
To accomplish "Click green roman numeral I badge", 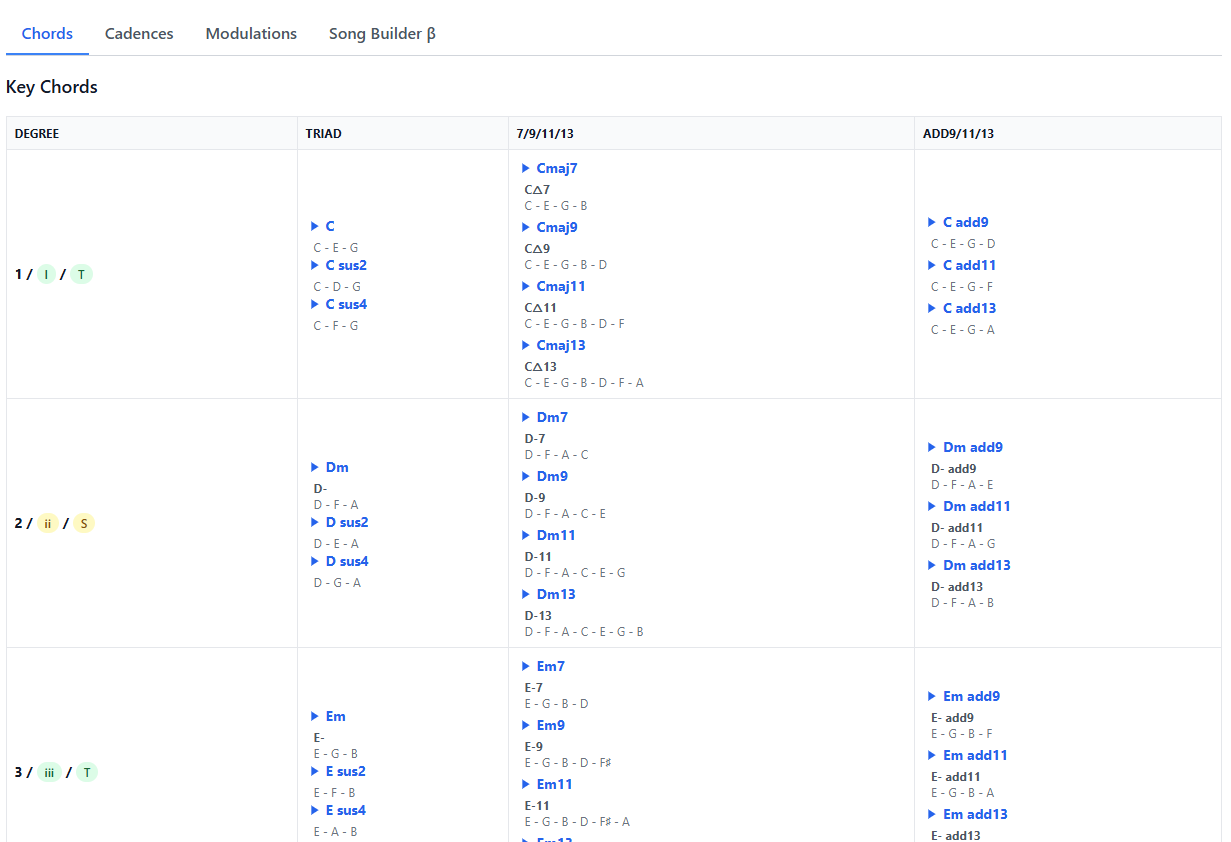I will 46,274.
